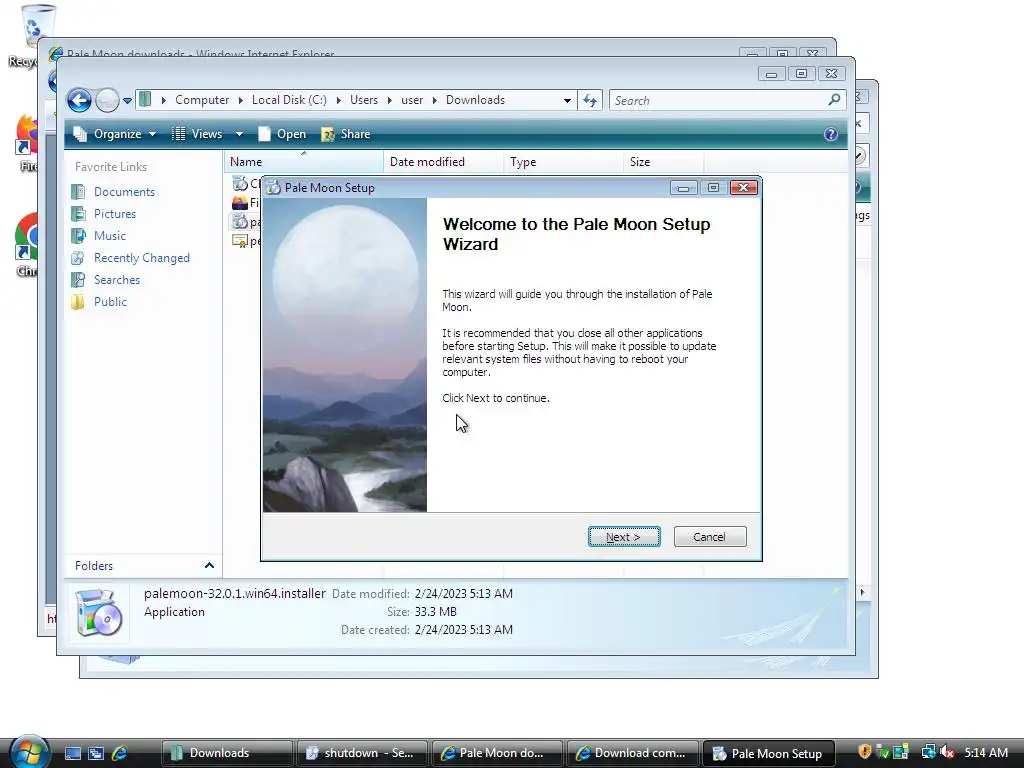Expand the Organize dropdown arrow
1024x768 pixels.
point(152,134)
